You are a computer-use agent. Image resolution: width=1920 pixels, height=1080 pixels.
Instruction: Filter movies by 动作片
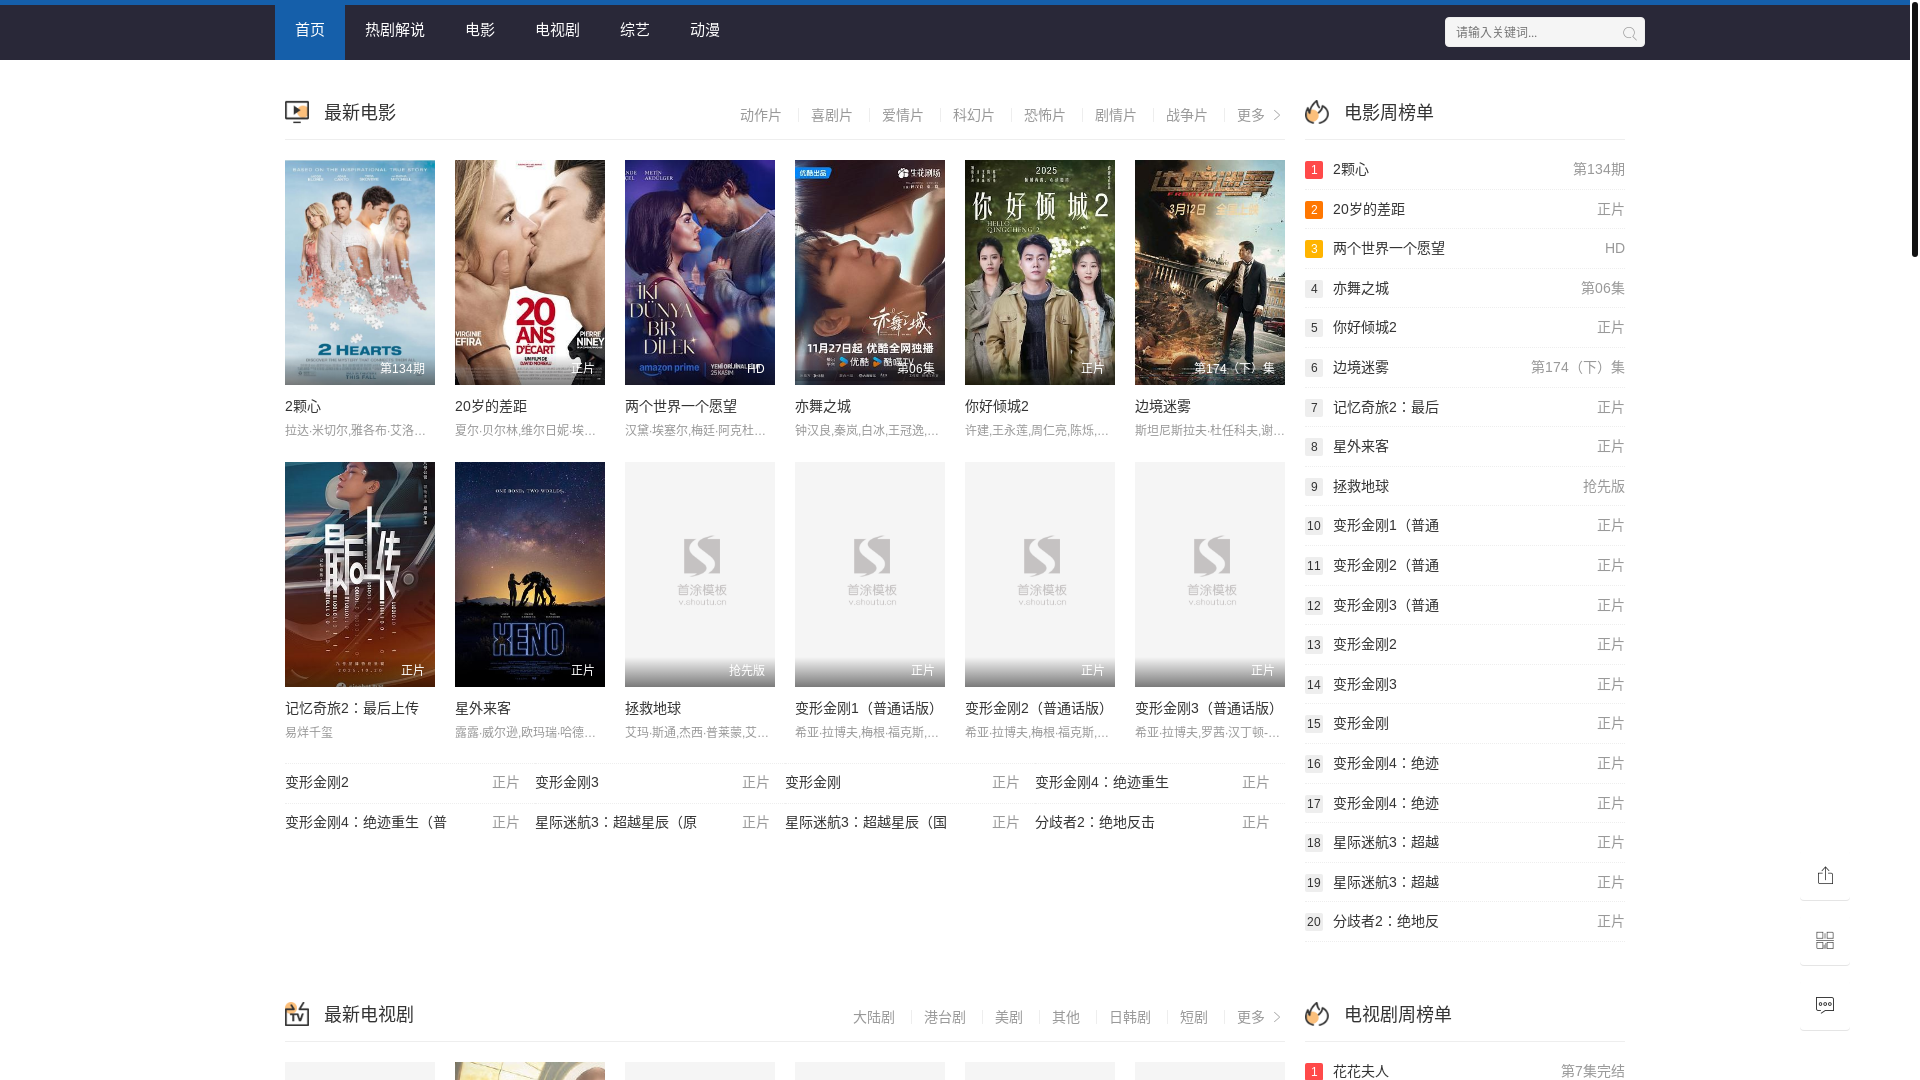(761, 116)
